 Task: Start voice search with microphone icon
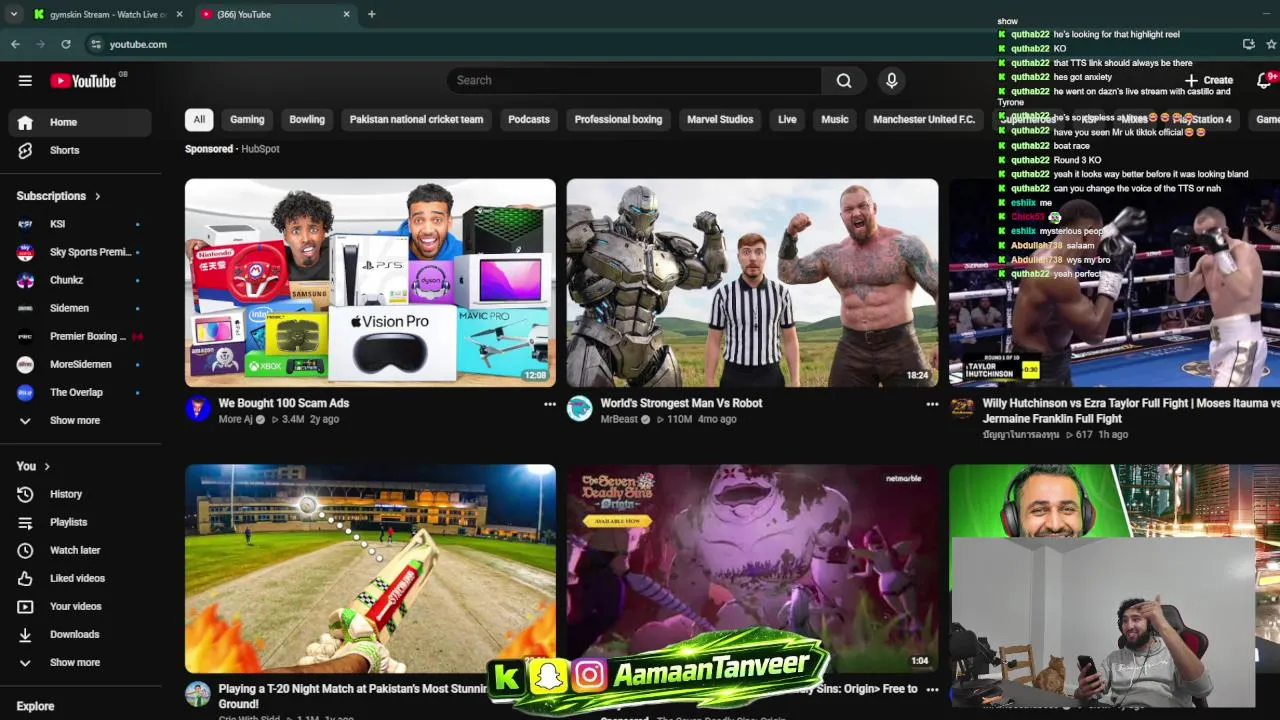click(x=891, y=80)
